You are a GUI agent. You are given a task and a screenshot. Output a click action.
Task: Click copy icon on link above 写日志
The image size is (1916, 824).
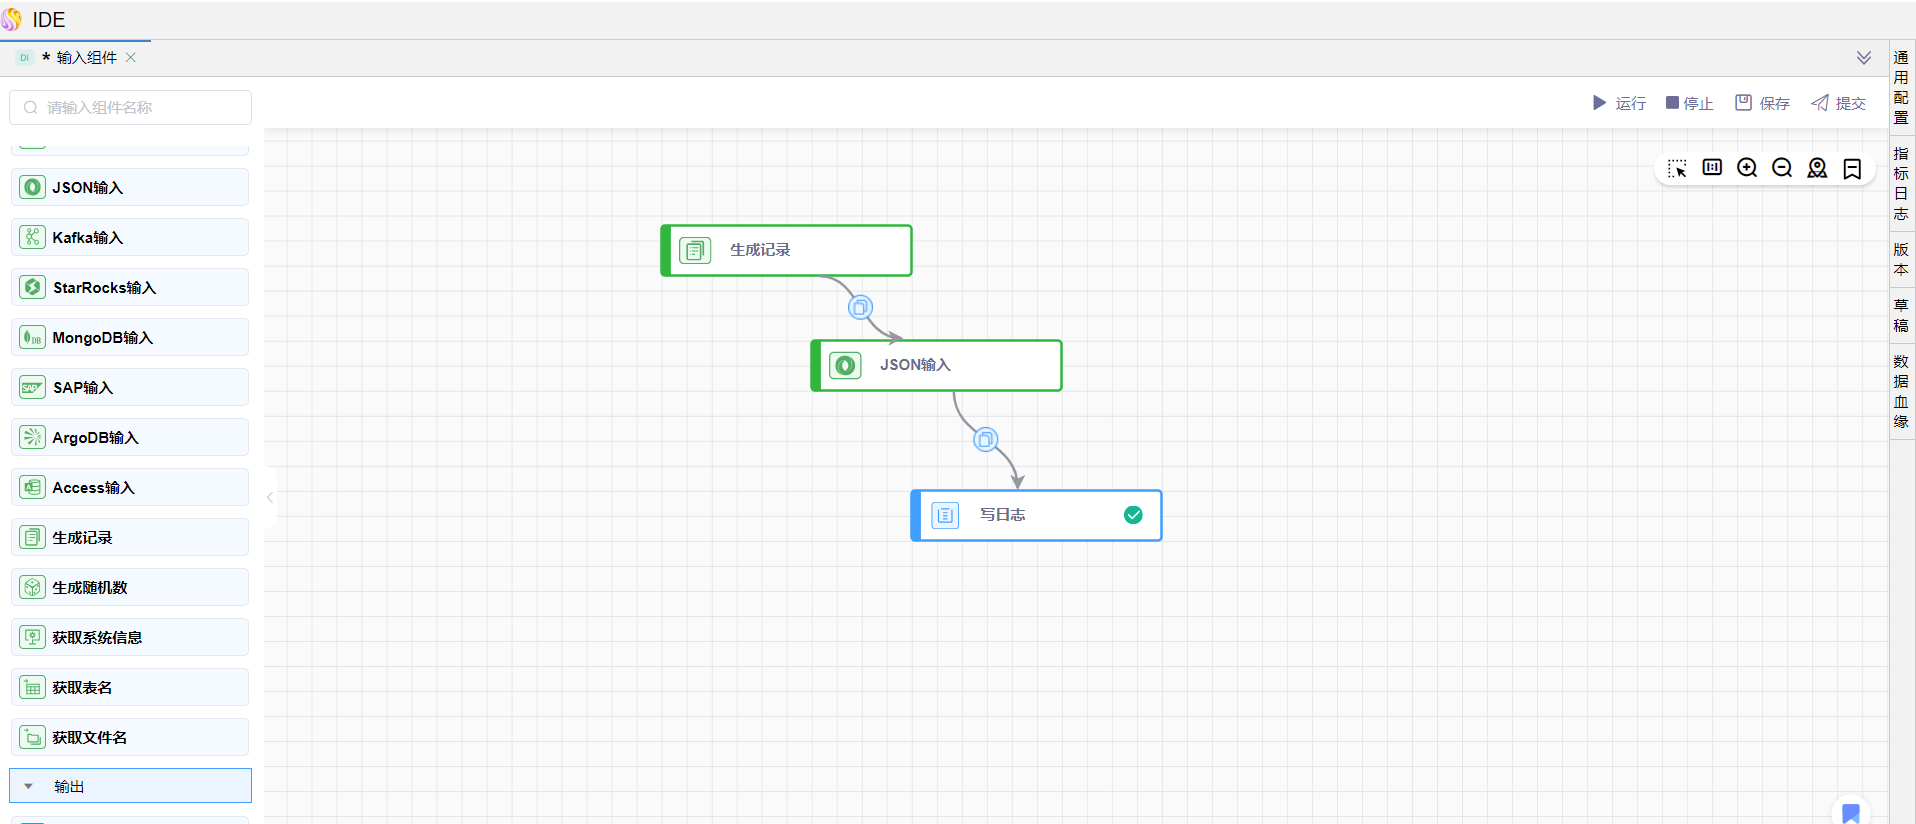pyautogui.click(x=986, y=440)
